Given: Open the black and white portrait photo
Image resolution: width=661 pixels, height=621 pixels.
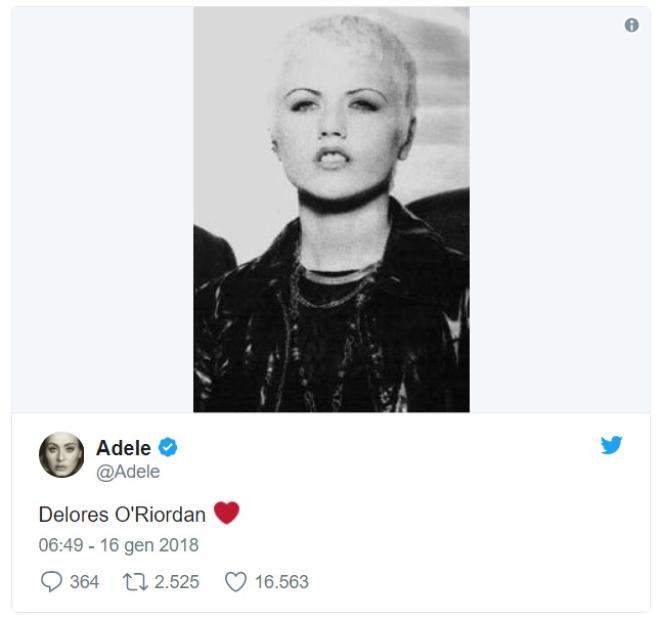Looking at the screenshot, I should [331, 210].
